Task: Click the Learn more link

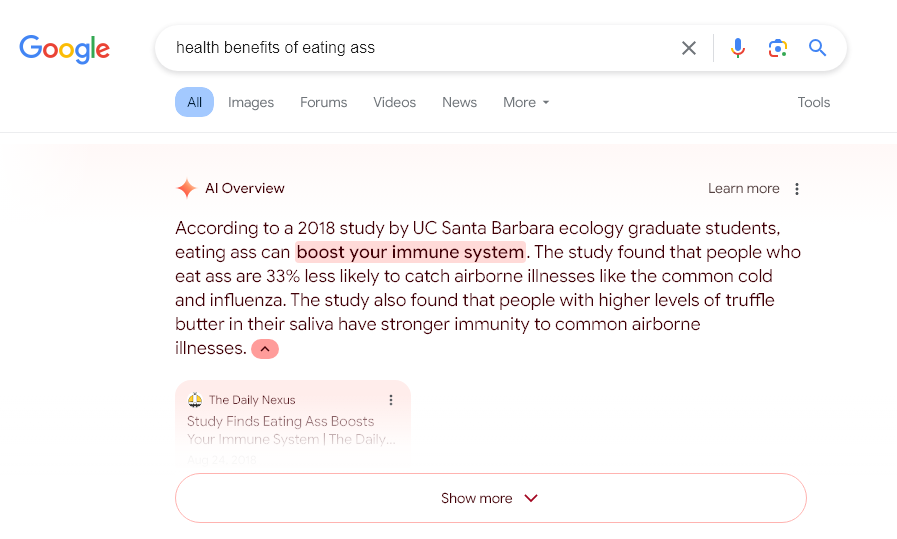Action: [x=744, y=189]
